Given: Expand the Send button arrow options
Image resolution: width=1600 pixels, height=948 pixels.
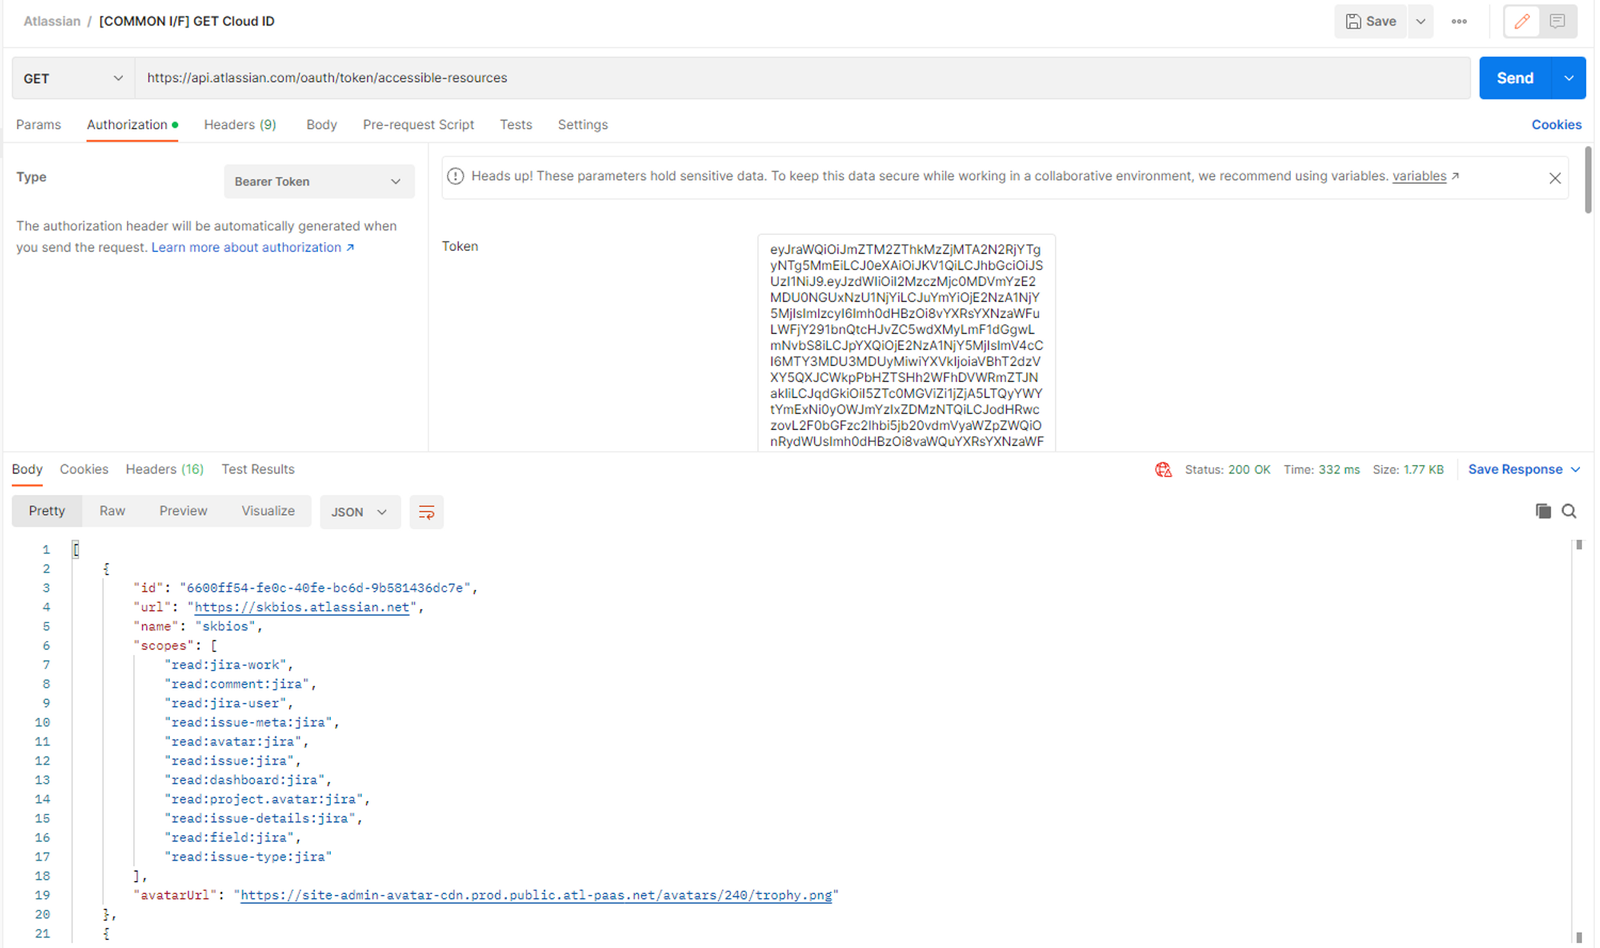Looking at the screenshot, I should click(x=1568, y=78).
